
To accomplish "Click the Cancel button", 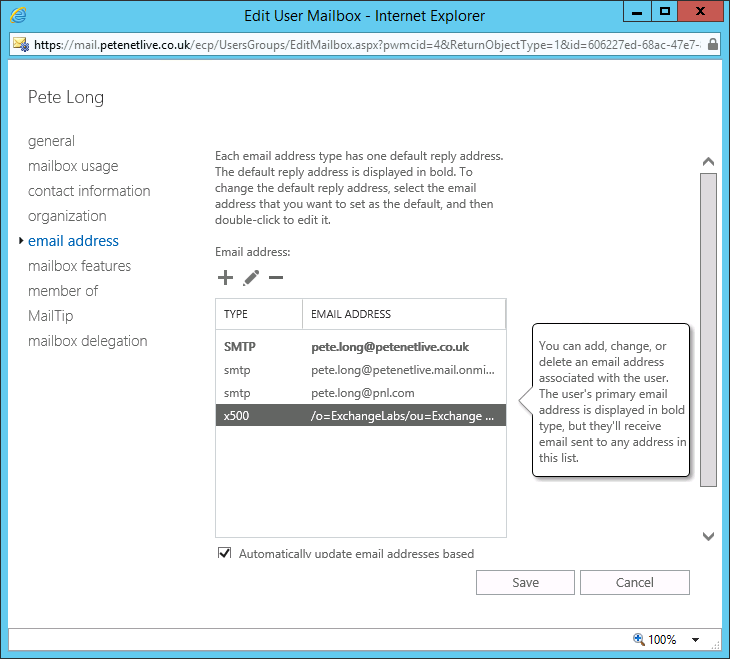I will pyautogui.click(x=635, y=582).
